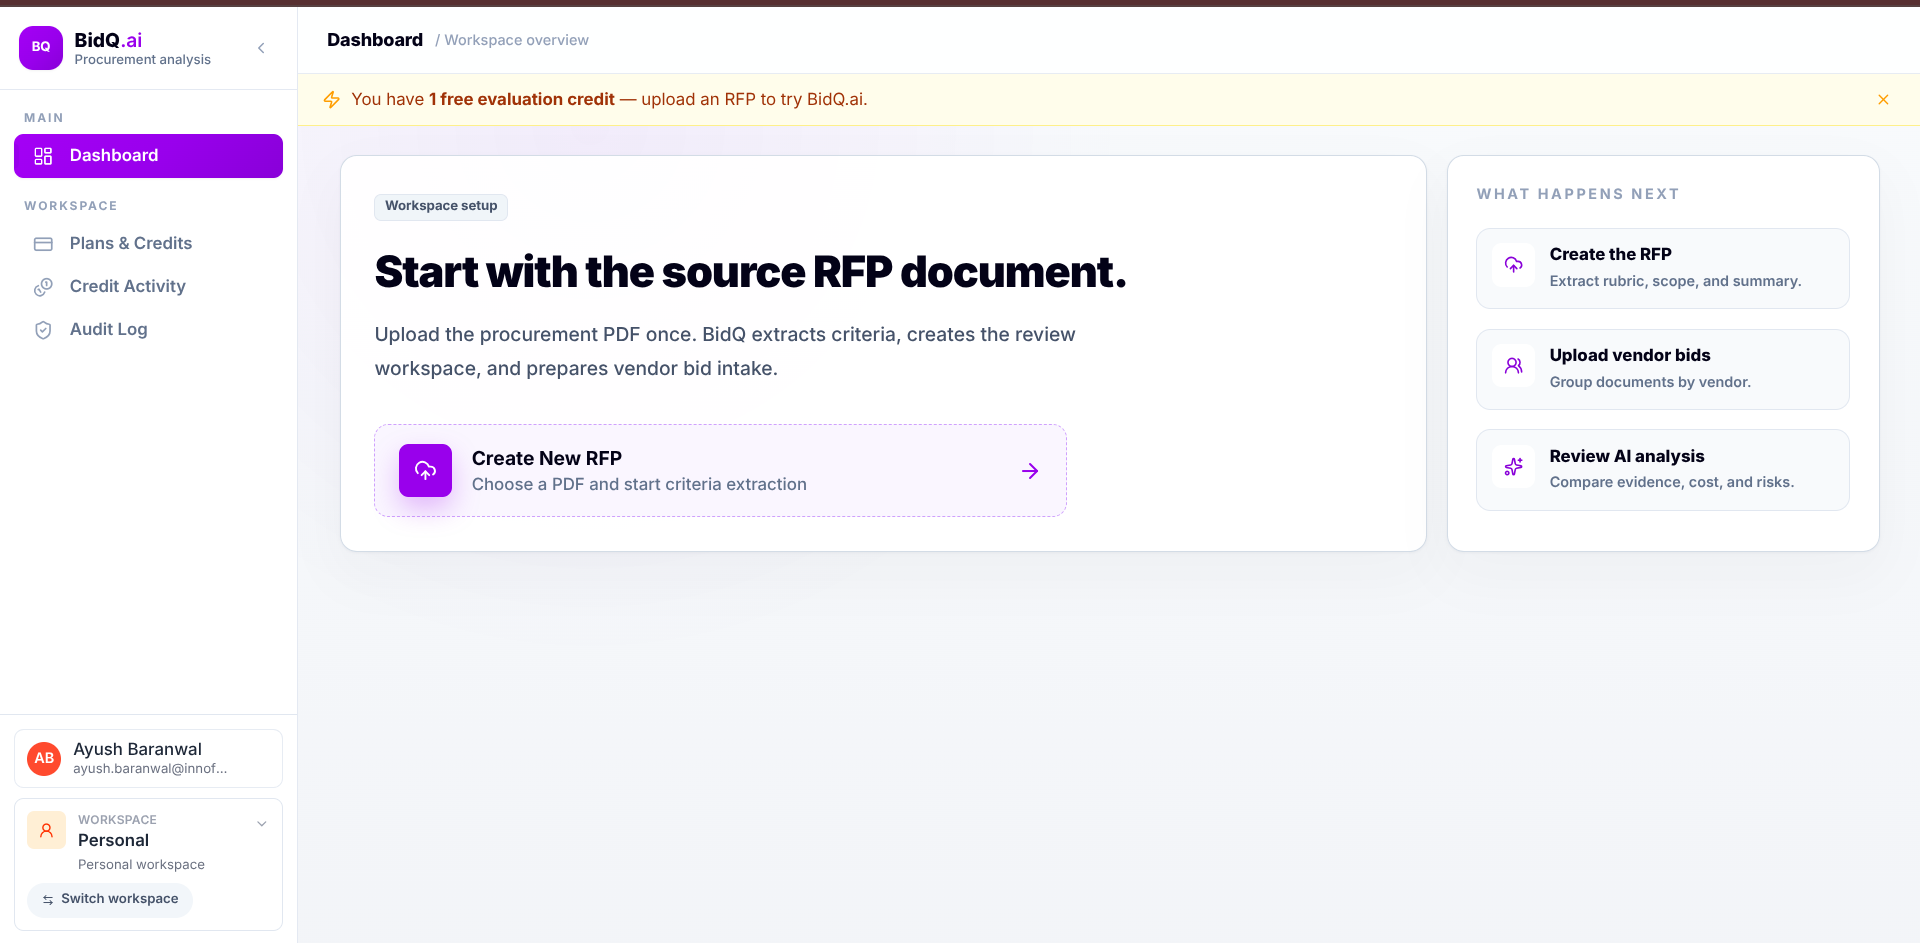Click the Credit Activity coins icon
Viewport: 1920px width, 943px height.
pos(43,287)
